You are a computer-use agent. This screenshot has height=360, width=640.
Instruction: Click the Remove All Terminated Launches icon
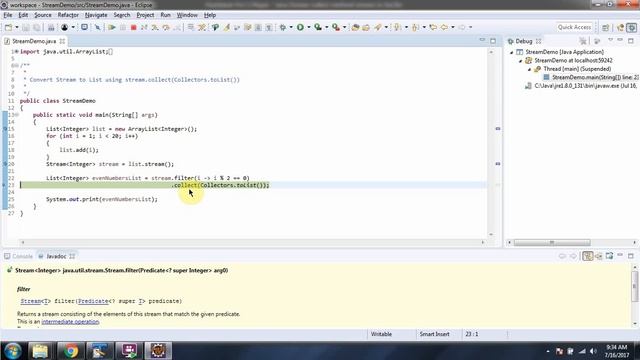point(583,41)
